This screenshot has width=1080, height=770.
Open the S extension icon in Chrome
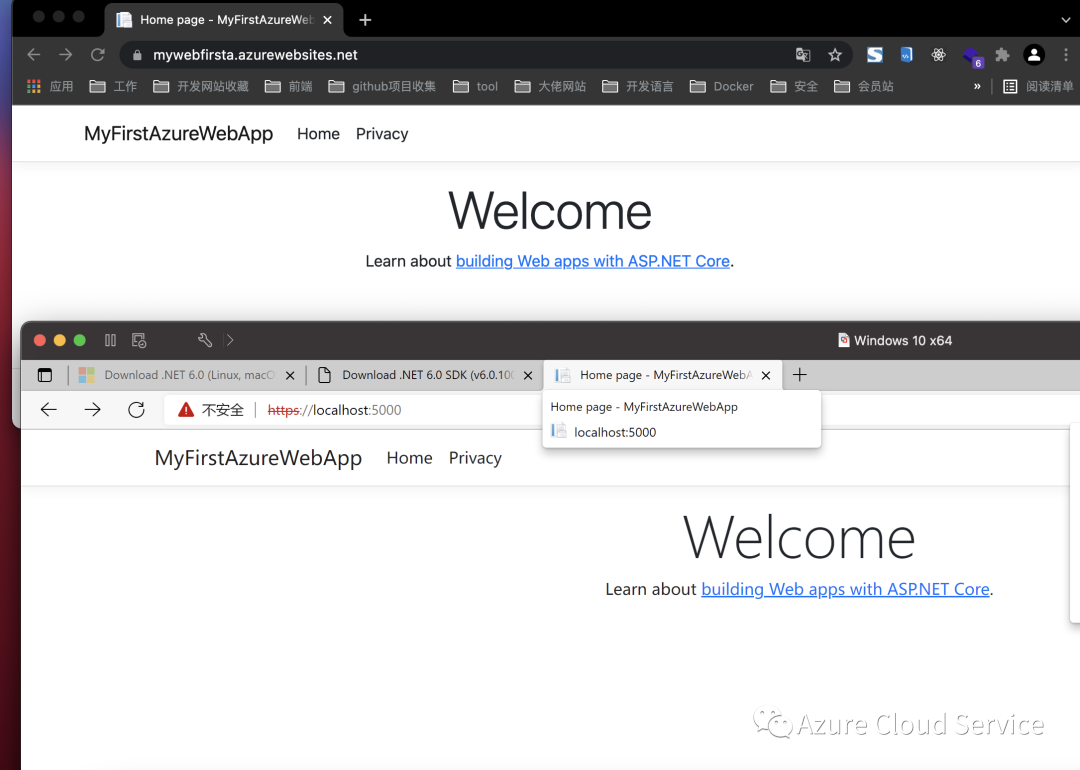[x=875, y=55]
